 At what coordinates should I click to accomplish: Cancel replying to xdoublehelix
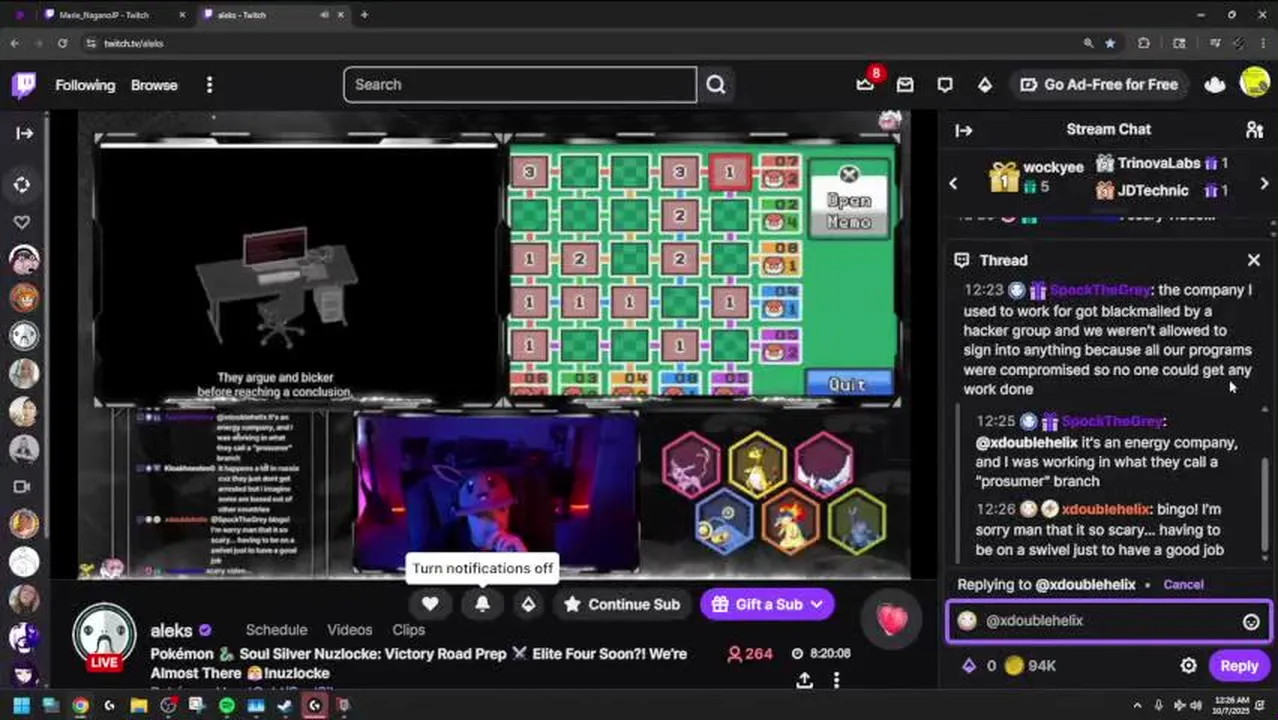coord(1183,584)
